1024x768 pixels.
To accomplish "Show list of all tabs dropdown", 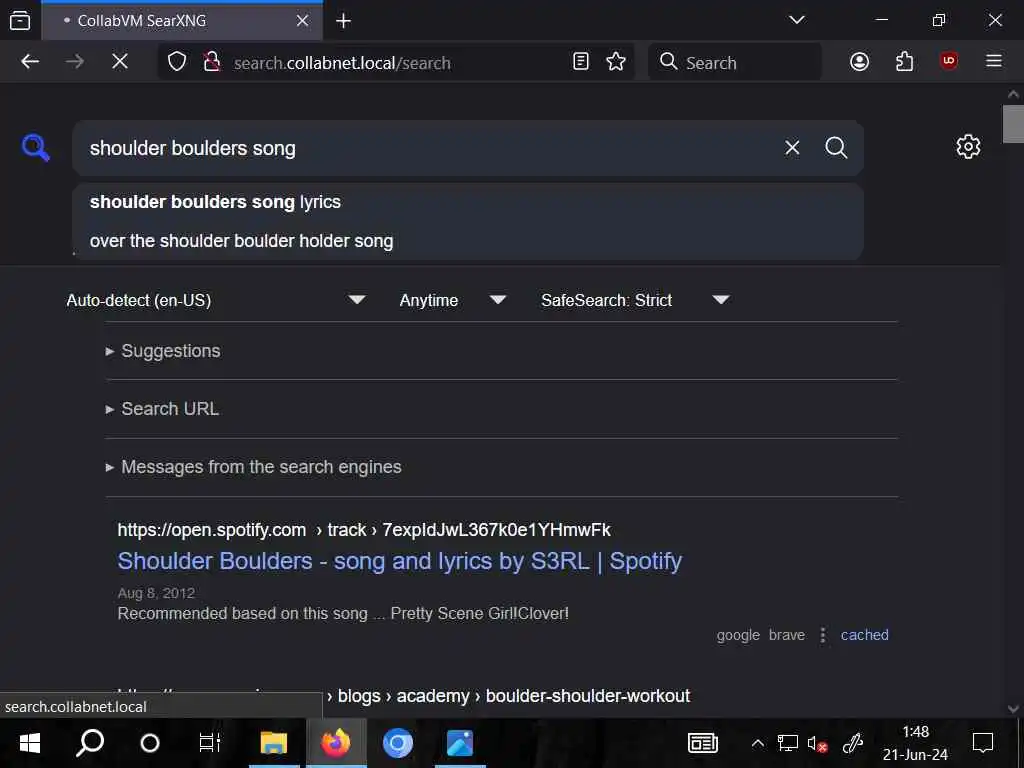I will (x=796, y=20).
